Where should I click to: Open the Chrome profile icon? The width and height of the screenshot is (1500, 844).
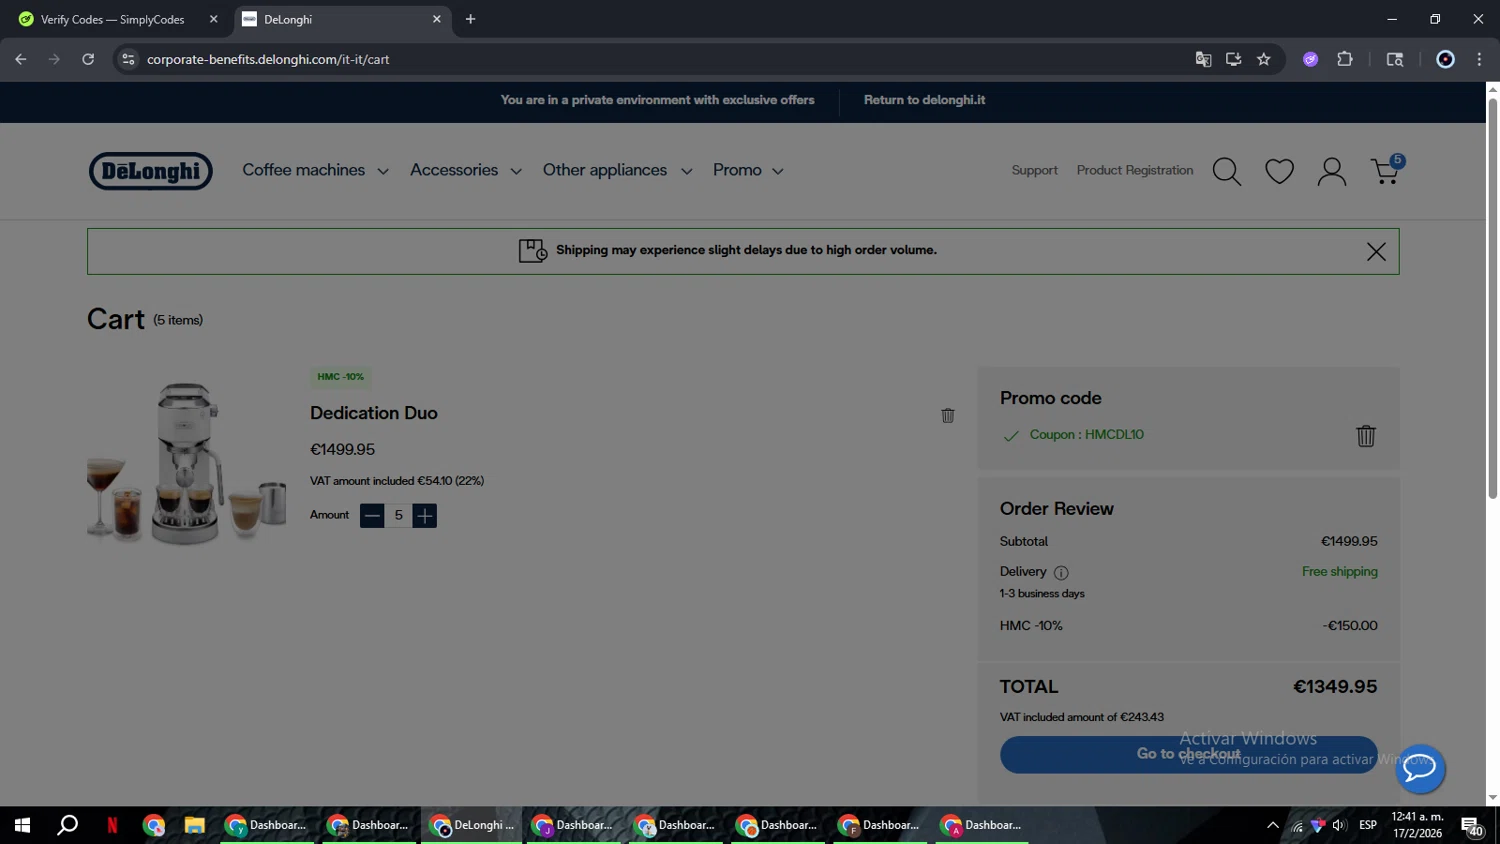(x=1445, y=60)
